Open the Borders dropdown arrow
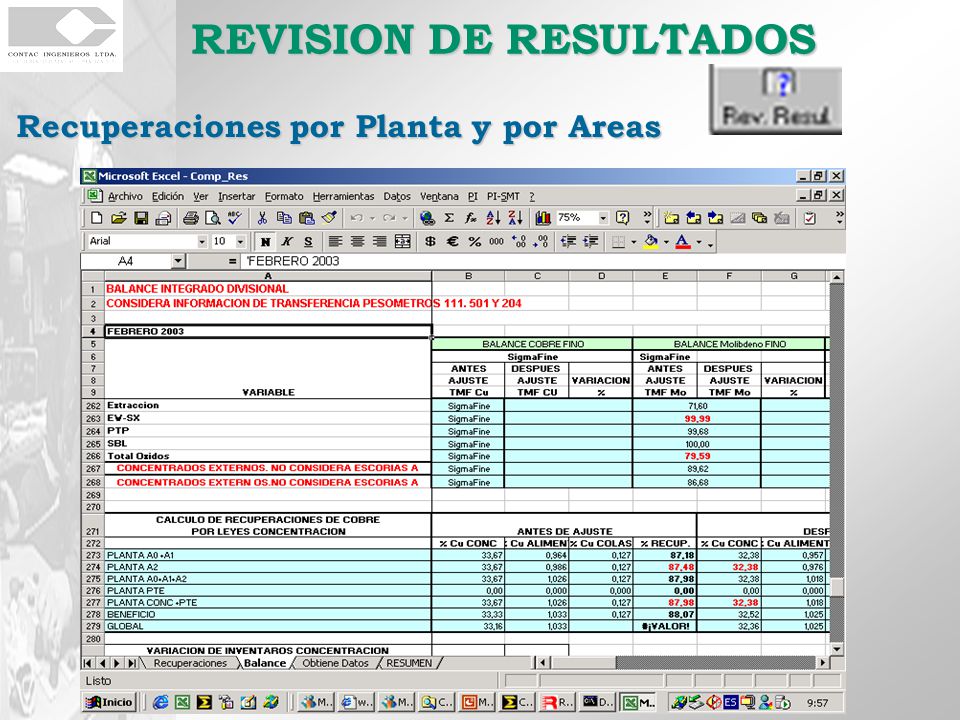This screenshot has width=960, height=720. click(634, 242)
